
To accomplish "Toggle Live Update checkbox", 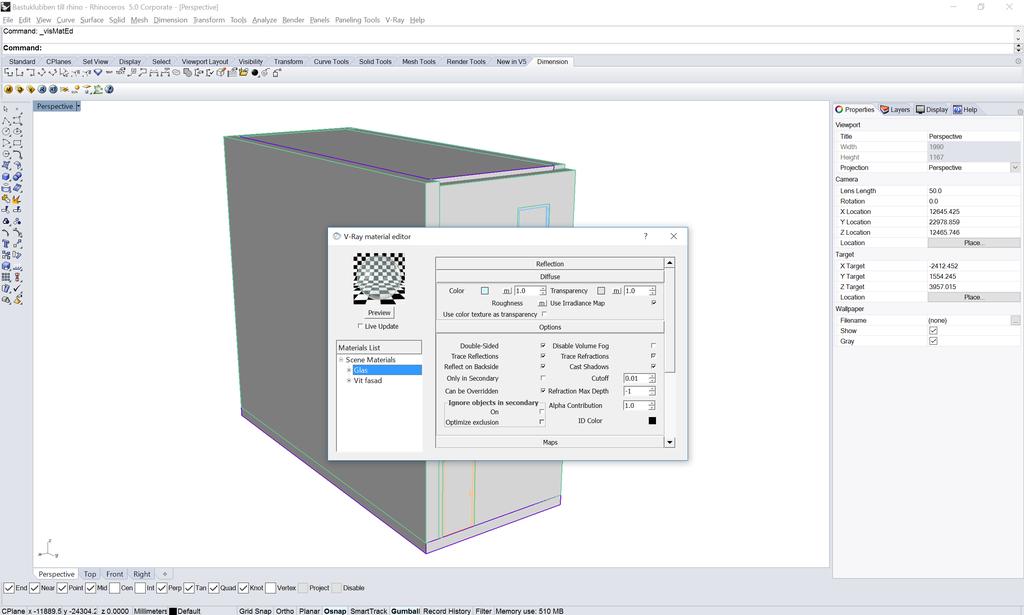I will (x=360, y=326).
